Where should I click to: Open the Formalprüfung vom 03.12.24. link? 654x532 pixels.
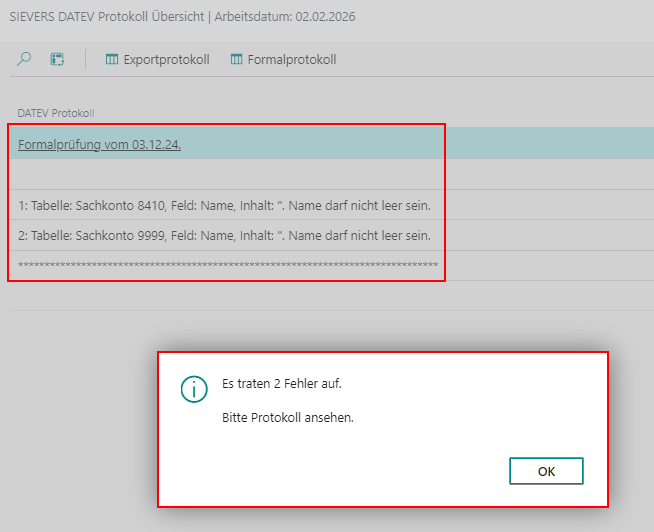99,144
